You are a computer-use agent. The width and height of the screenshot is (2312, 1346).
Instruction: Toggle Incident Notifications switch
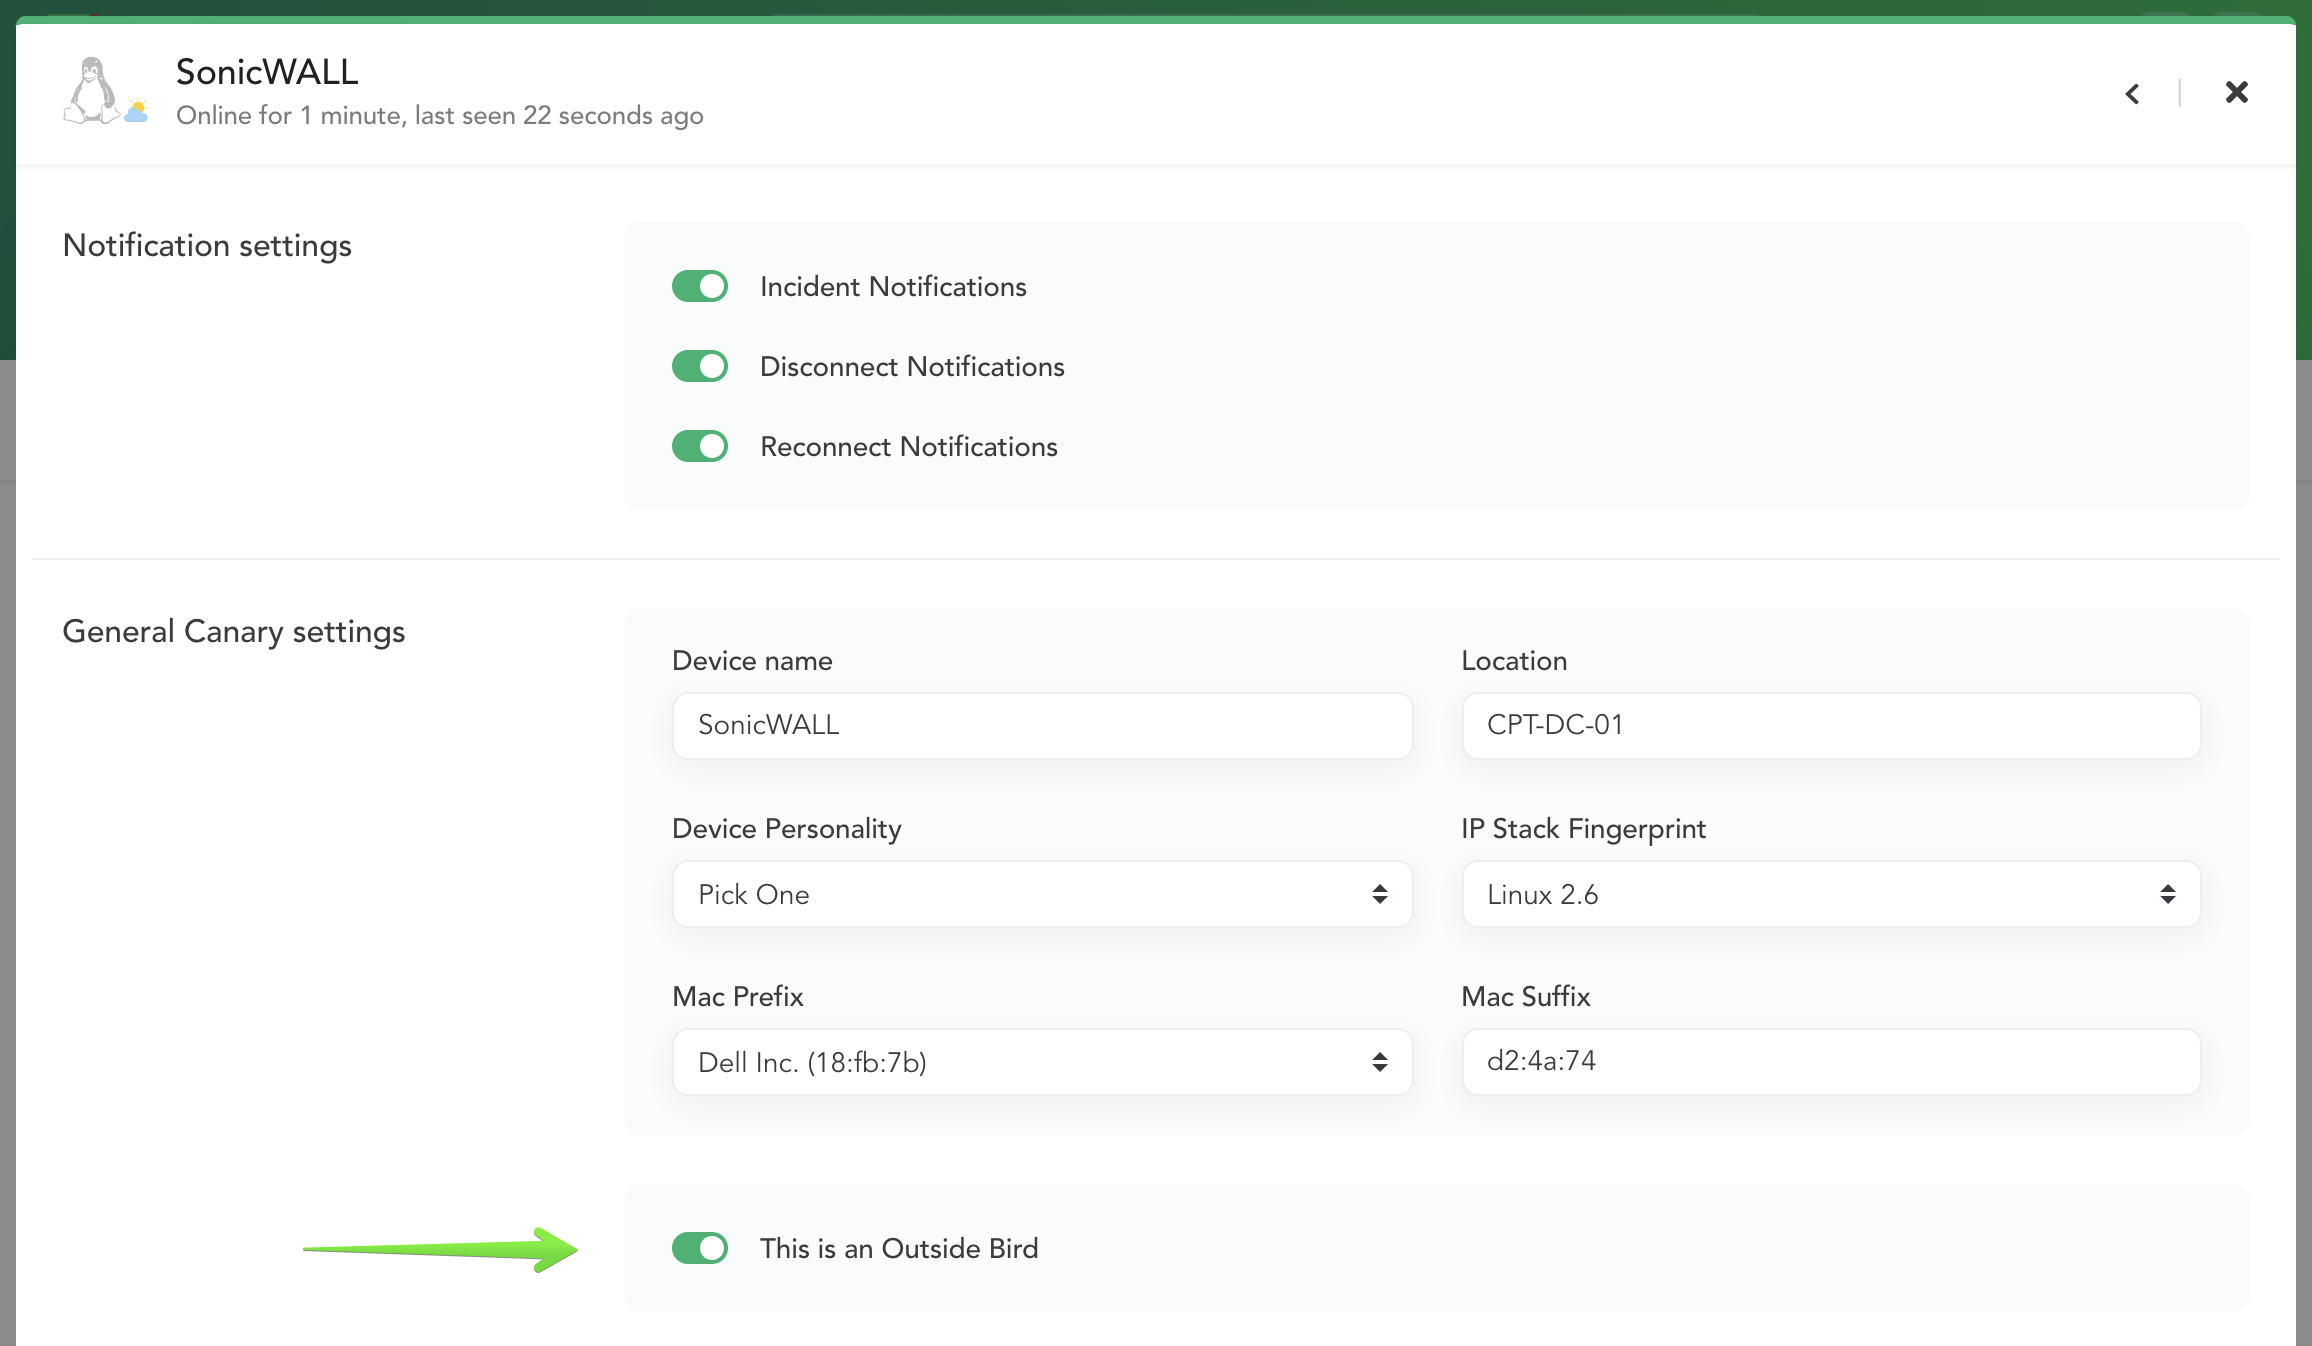click(700, 286)
